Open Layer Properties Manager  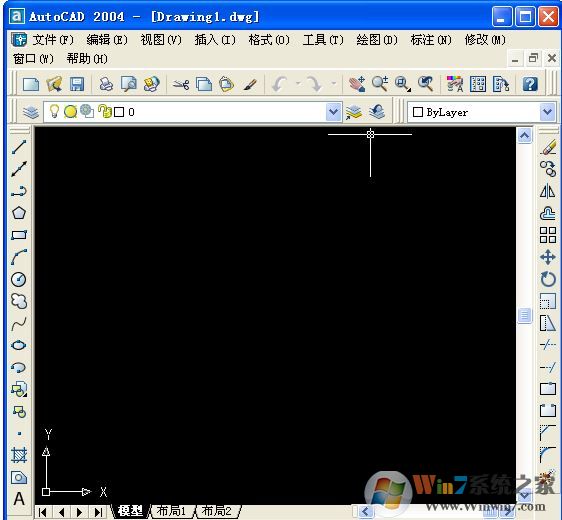coord(31,113)
